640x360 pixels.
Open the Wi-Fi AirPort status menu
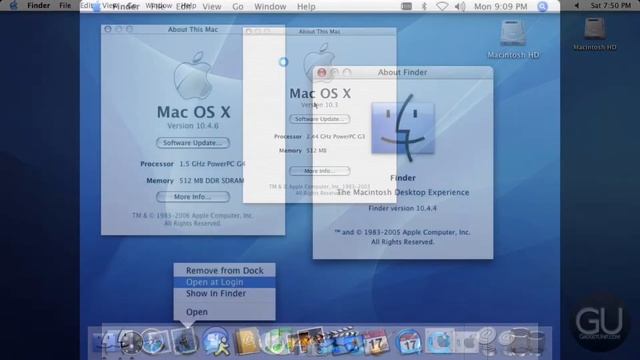(442, 7)
